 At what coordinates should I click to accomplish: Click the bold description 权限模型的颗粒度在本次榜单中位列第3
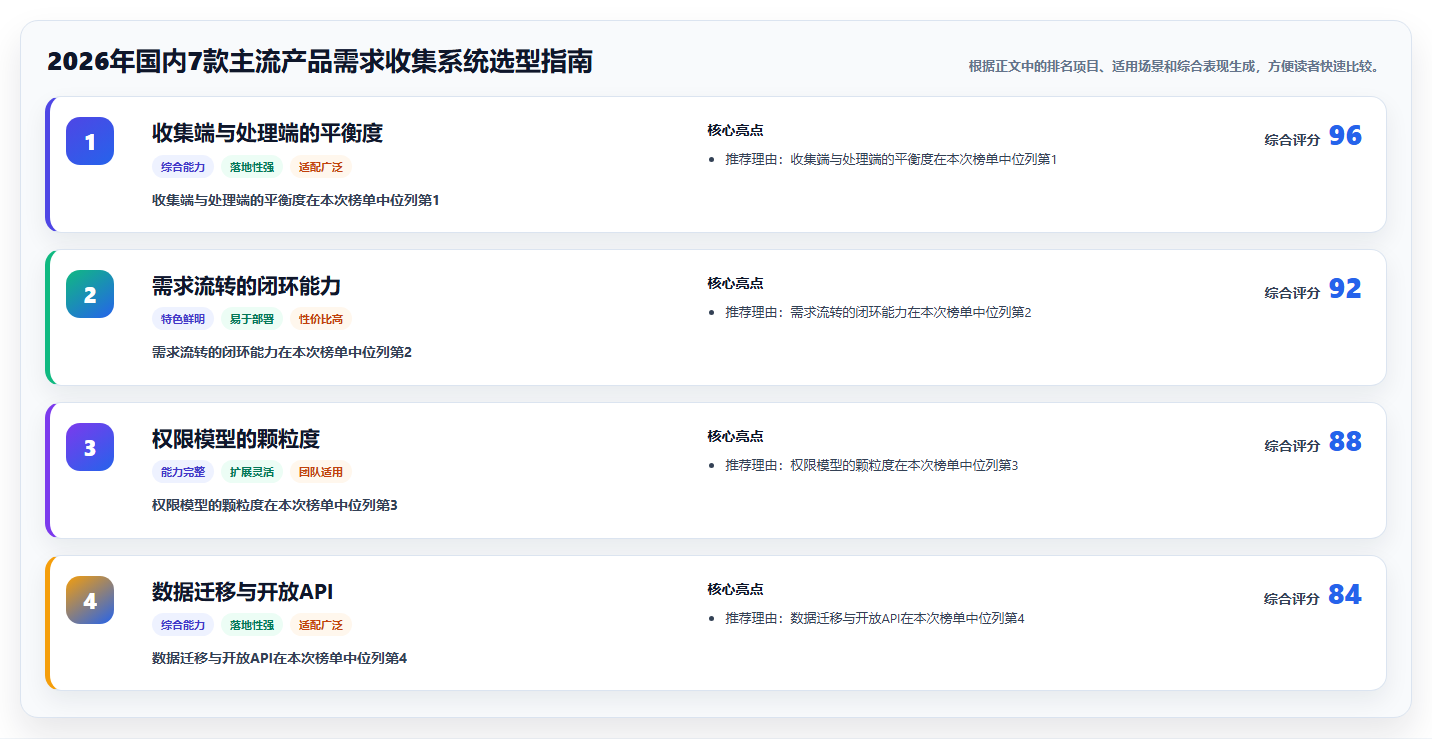pyautogui.click(x=275, y=505)
